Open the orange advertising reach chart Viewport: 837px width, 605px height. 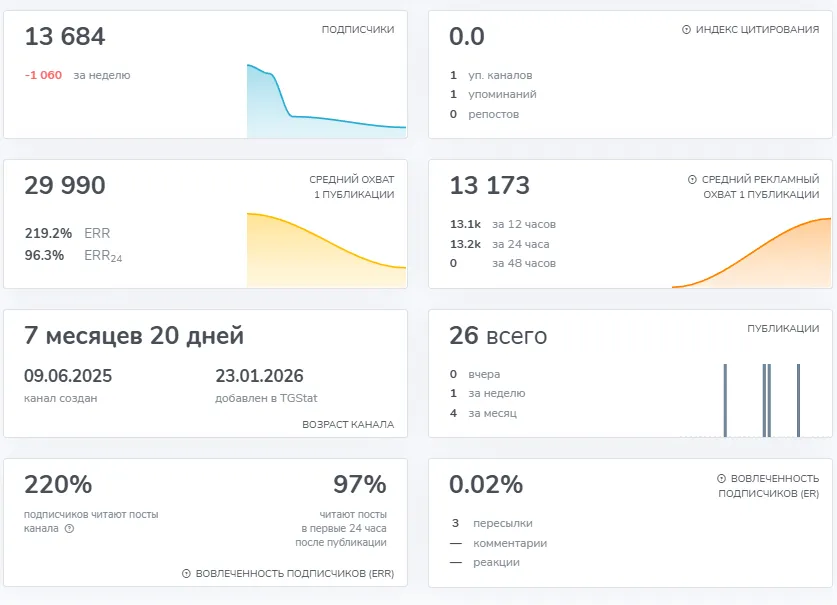(752, 253)
